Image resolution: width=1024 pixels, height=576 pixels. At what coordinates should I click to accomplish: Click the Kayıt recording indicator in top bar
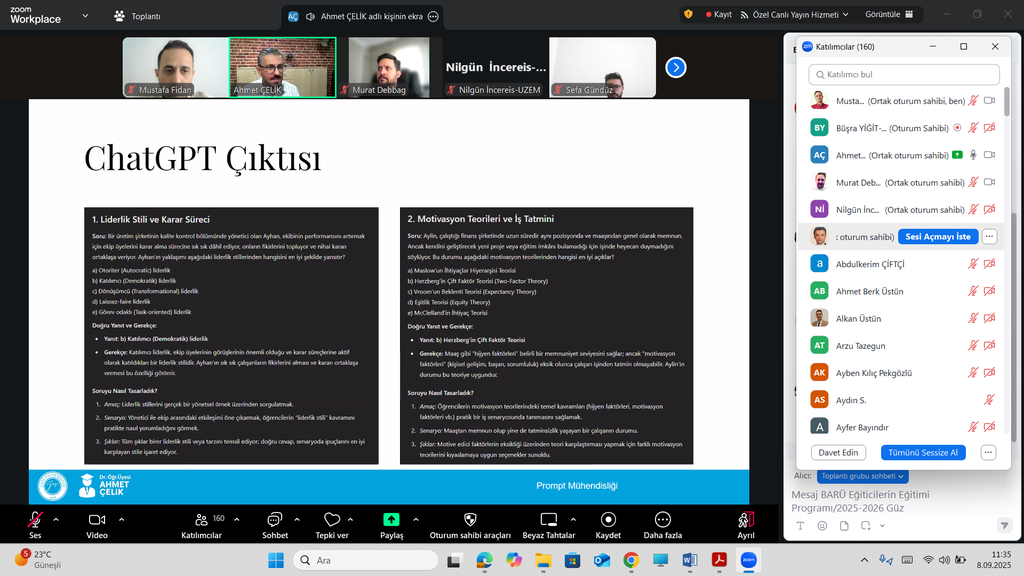click(x=718, y=14)
